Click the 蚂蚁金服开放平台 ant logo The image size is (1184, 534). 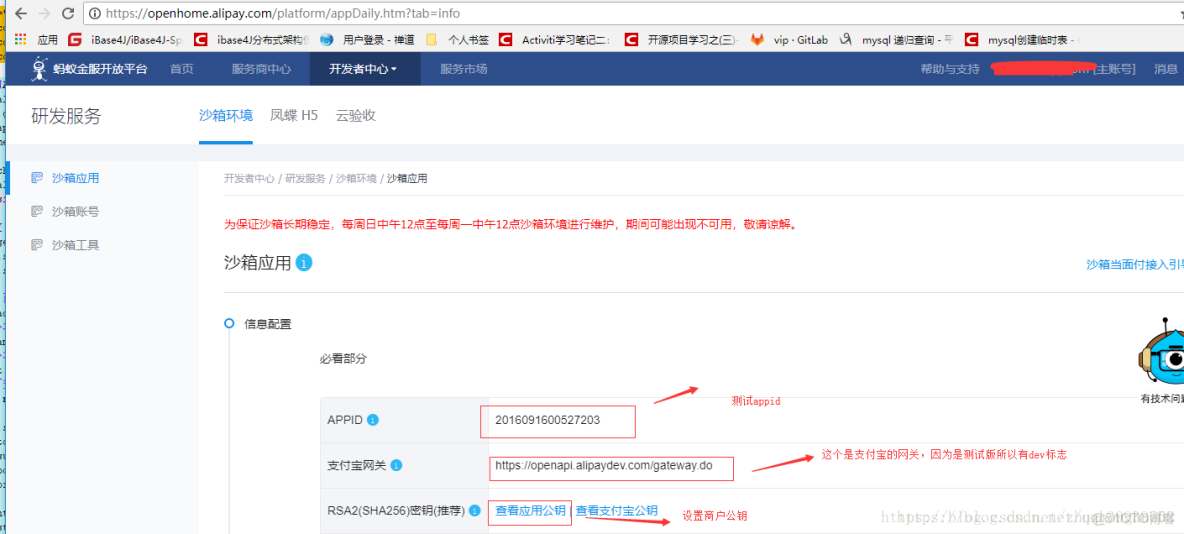[x=39, y=69]
